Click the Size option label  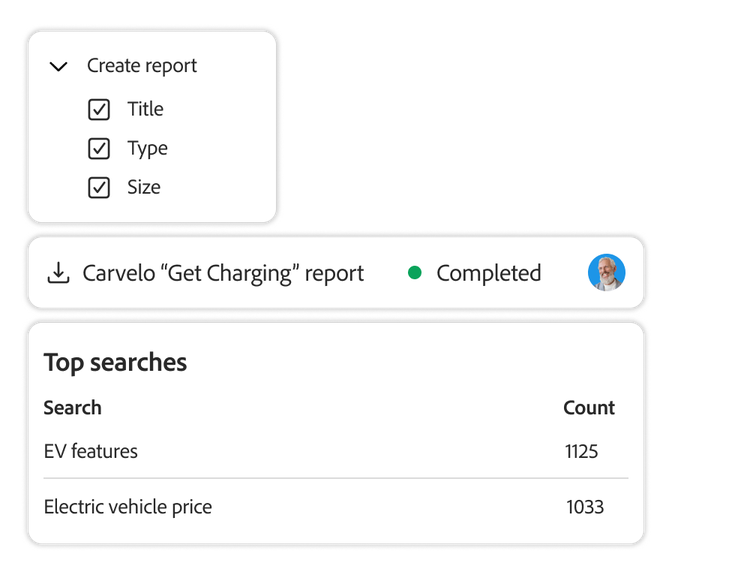click(x=144, y=187)
